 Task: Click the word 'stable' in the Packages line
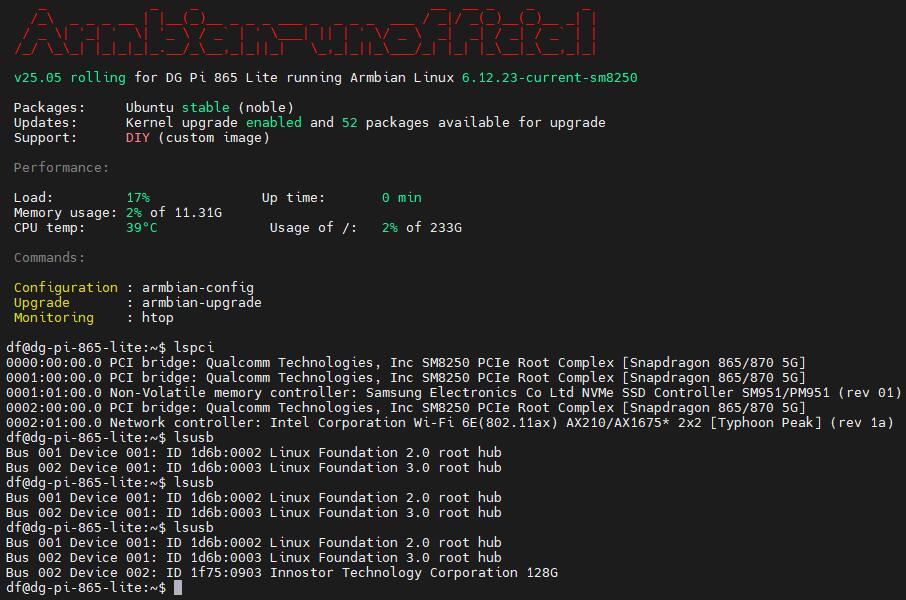coord(206,108)
